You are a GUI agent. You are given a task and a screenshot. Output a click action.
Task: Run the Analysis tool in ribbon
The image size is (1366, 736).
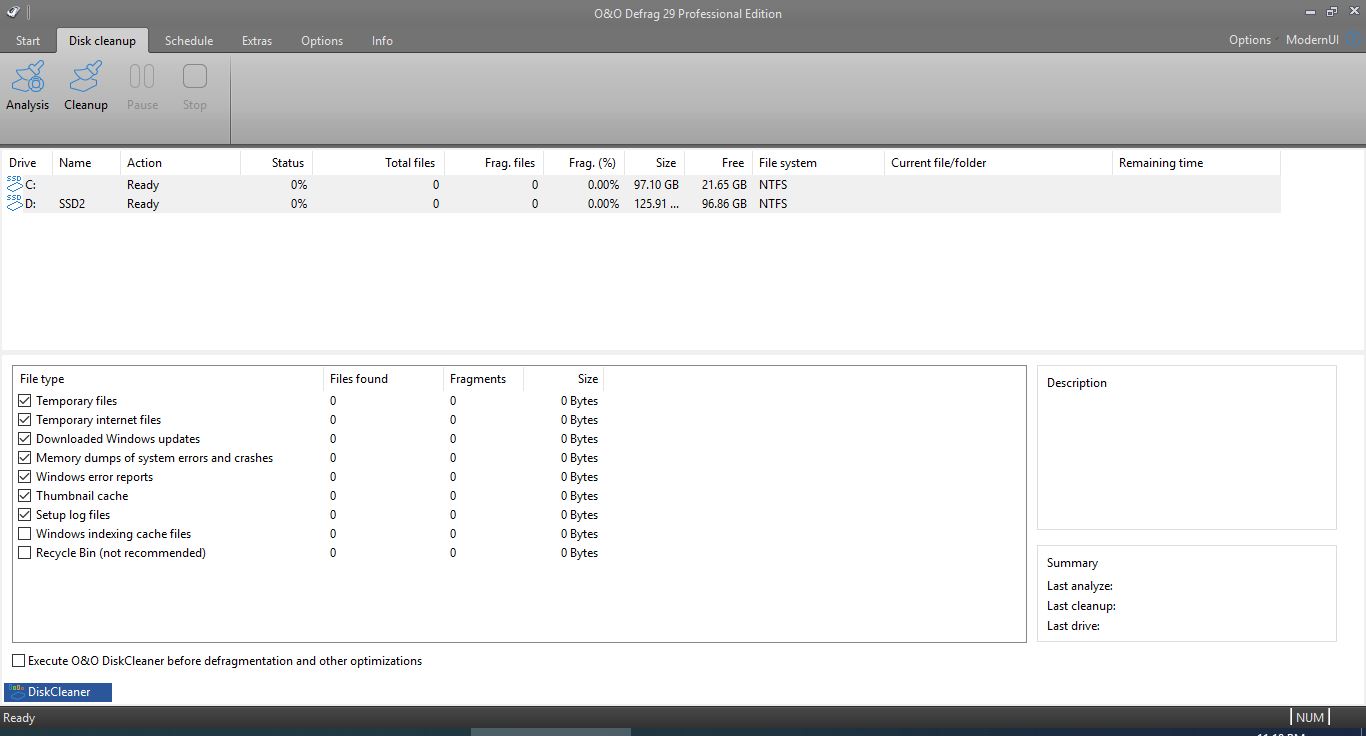click(28, 86)
